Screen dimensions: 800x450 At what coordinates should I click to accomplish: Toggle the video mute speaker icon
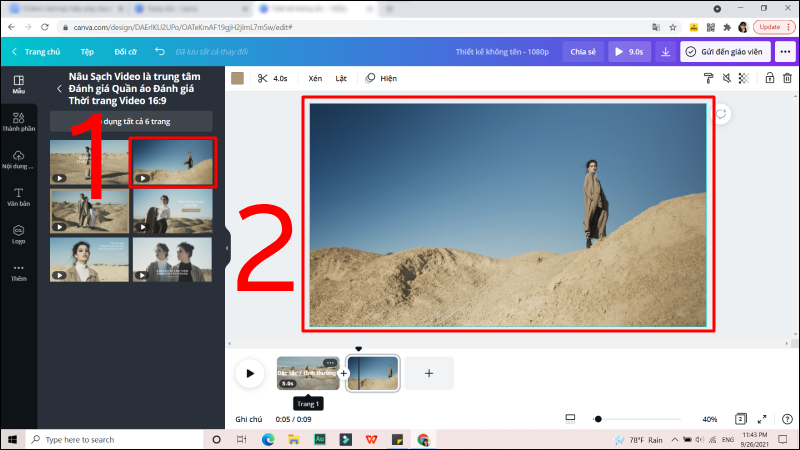tap(727, 78)
